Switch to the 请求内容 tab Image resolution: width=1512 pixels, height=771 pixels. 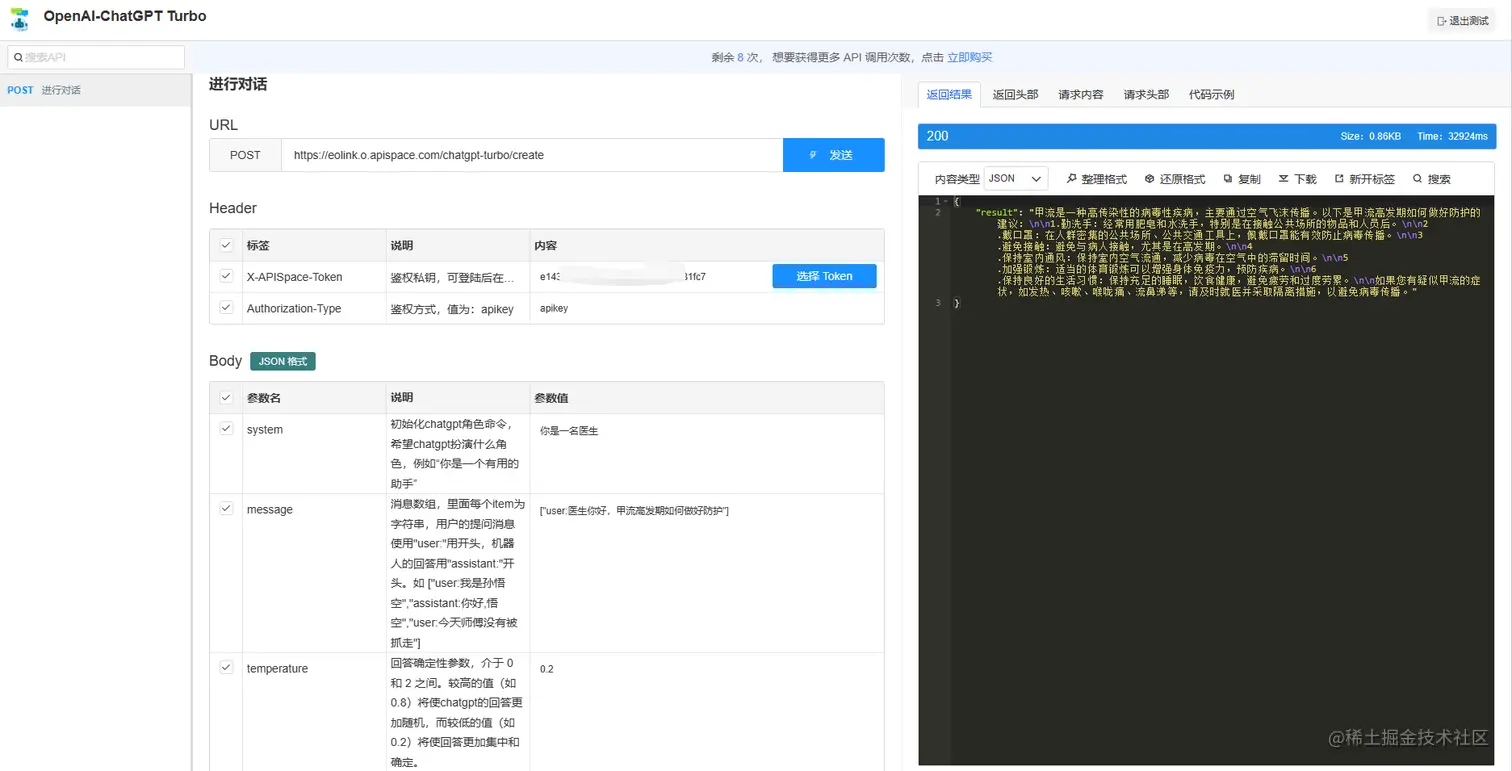coord(1081,95)
